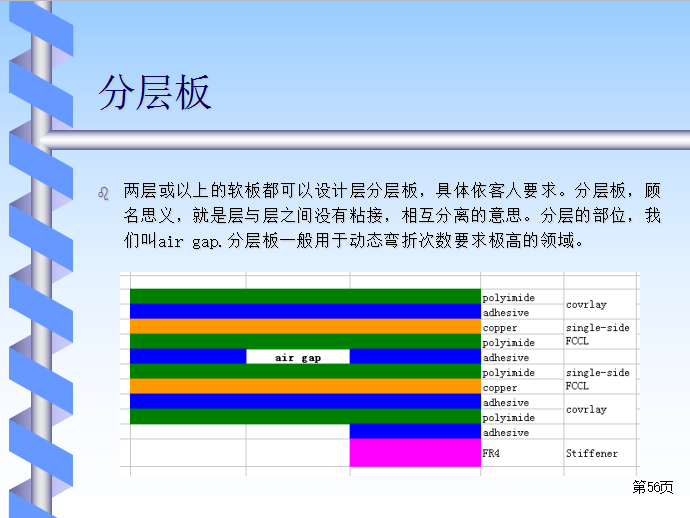
Task: Select the upper single-side FCCL label
Action: (597, 334)
